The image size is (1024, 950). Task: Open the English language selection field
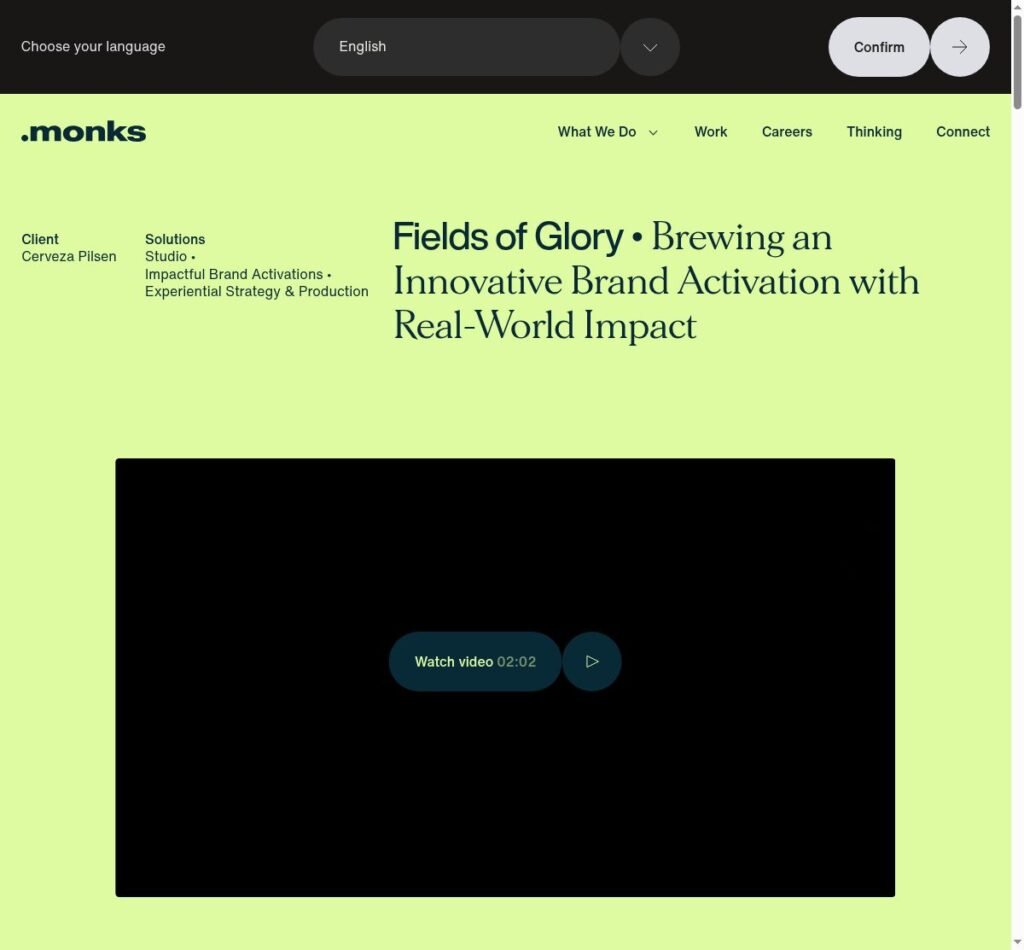[x=466, y=47]
